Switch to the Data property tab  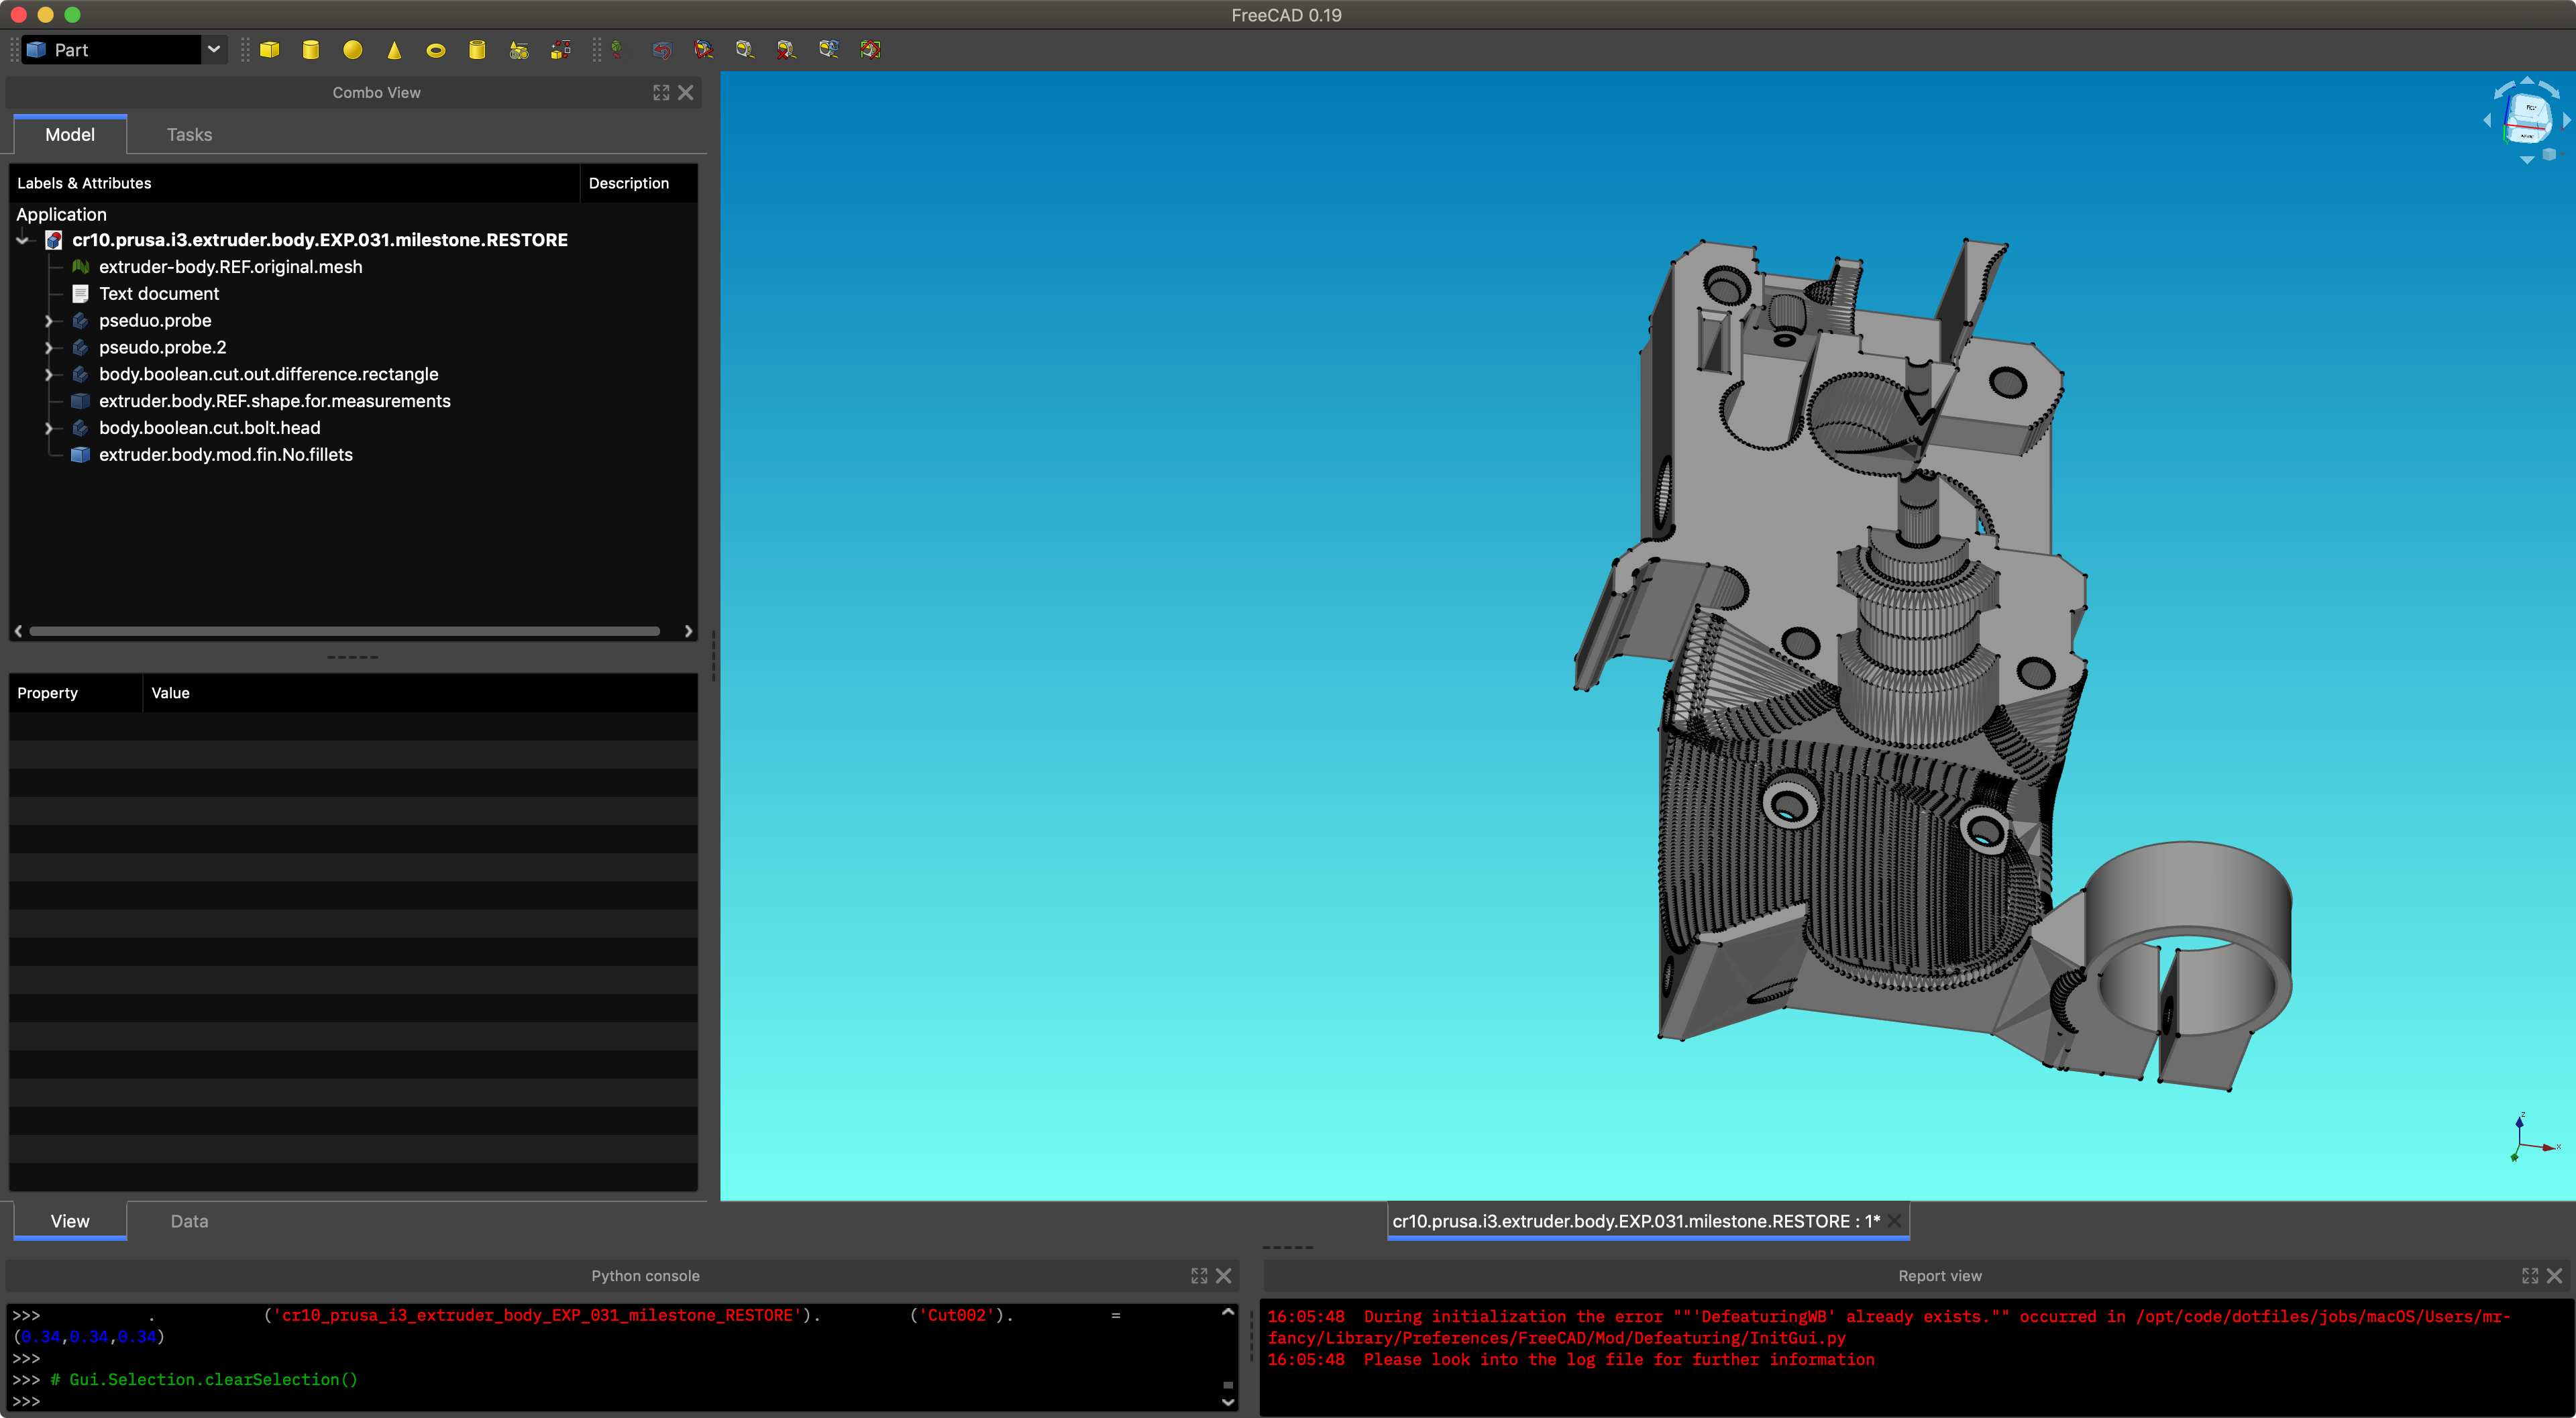(x=189, y=1221)
